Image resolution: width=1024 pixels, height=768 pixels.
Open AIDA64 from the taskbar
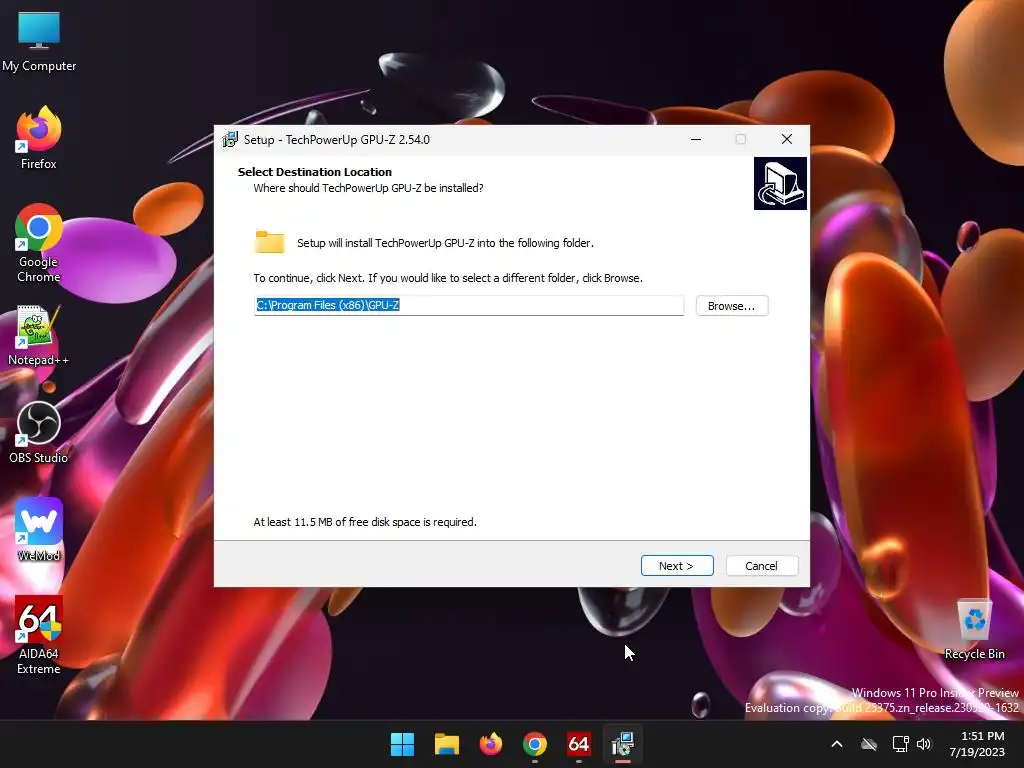[x=579, y=744]
